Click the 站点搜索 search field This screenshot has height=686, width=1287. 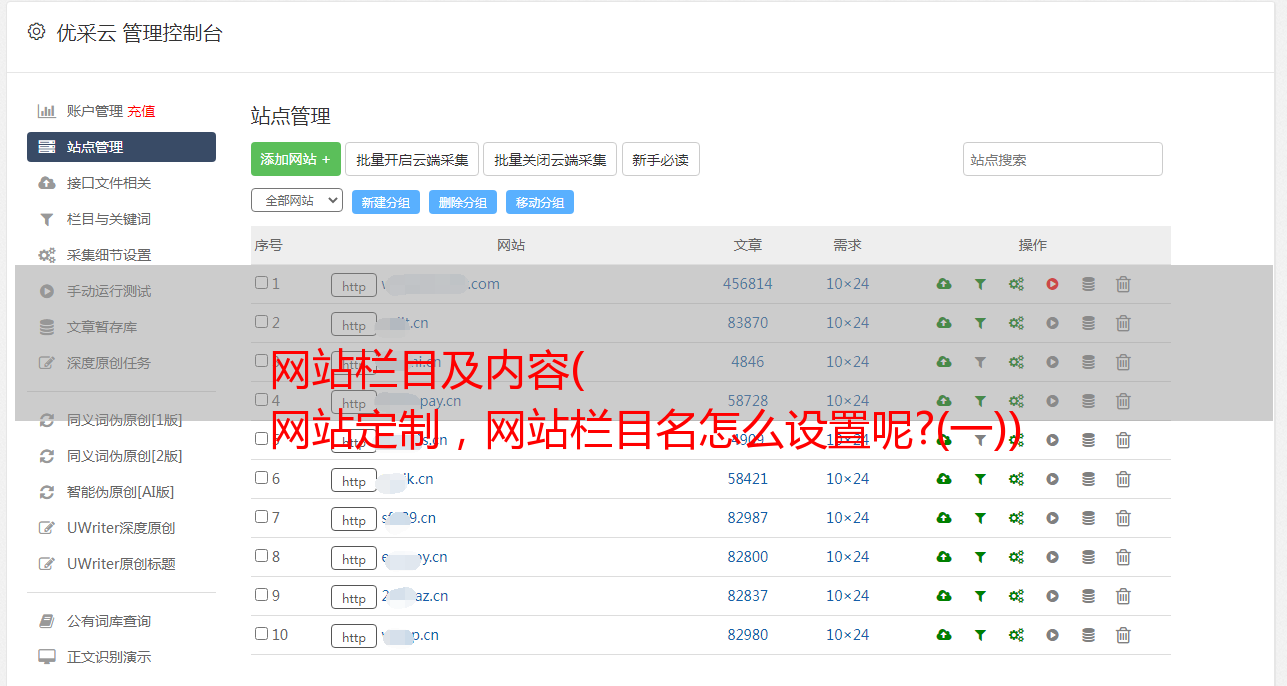(x=1062, y=159)
